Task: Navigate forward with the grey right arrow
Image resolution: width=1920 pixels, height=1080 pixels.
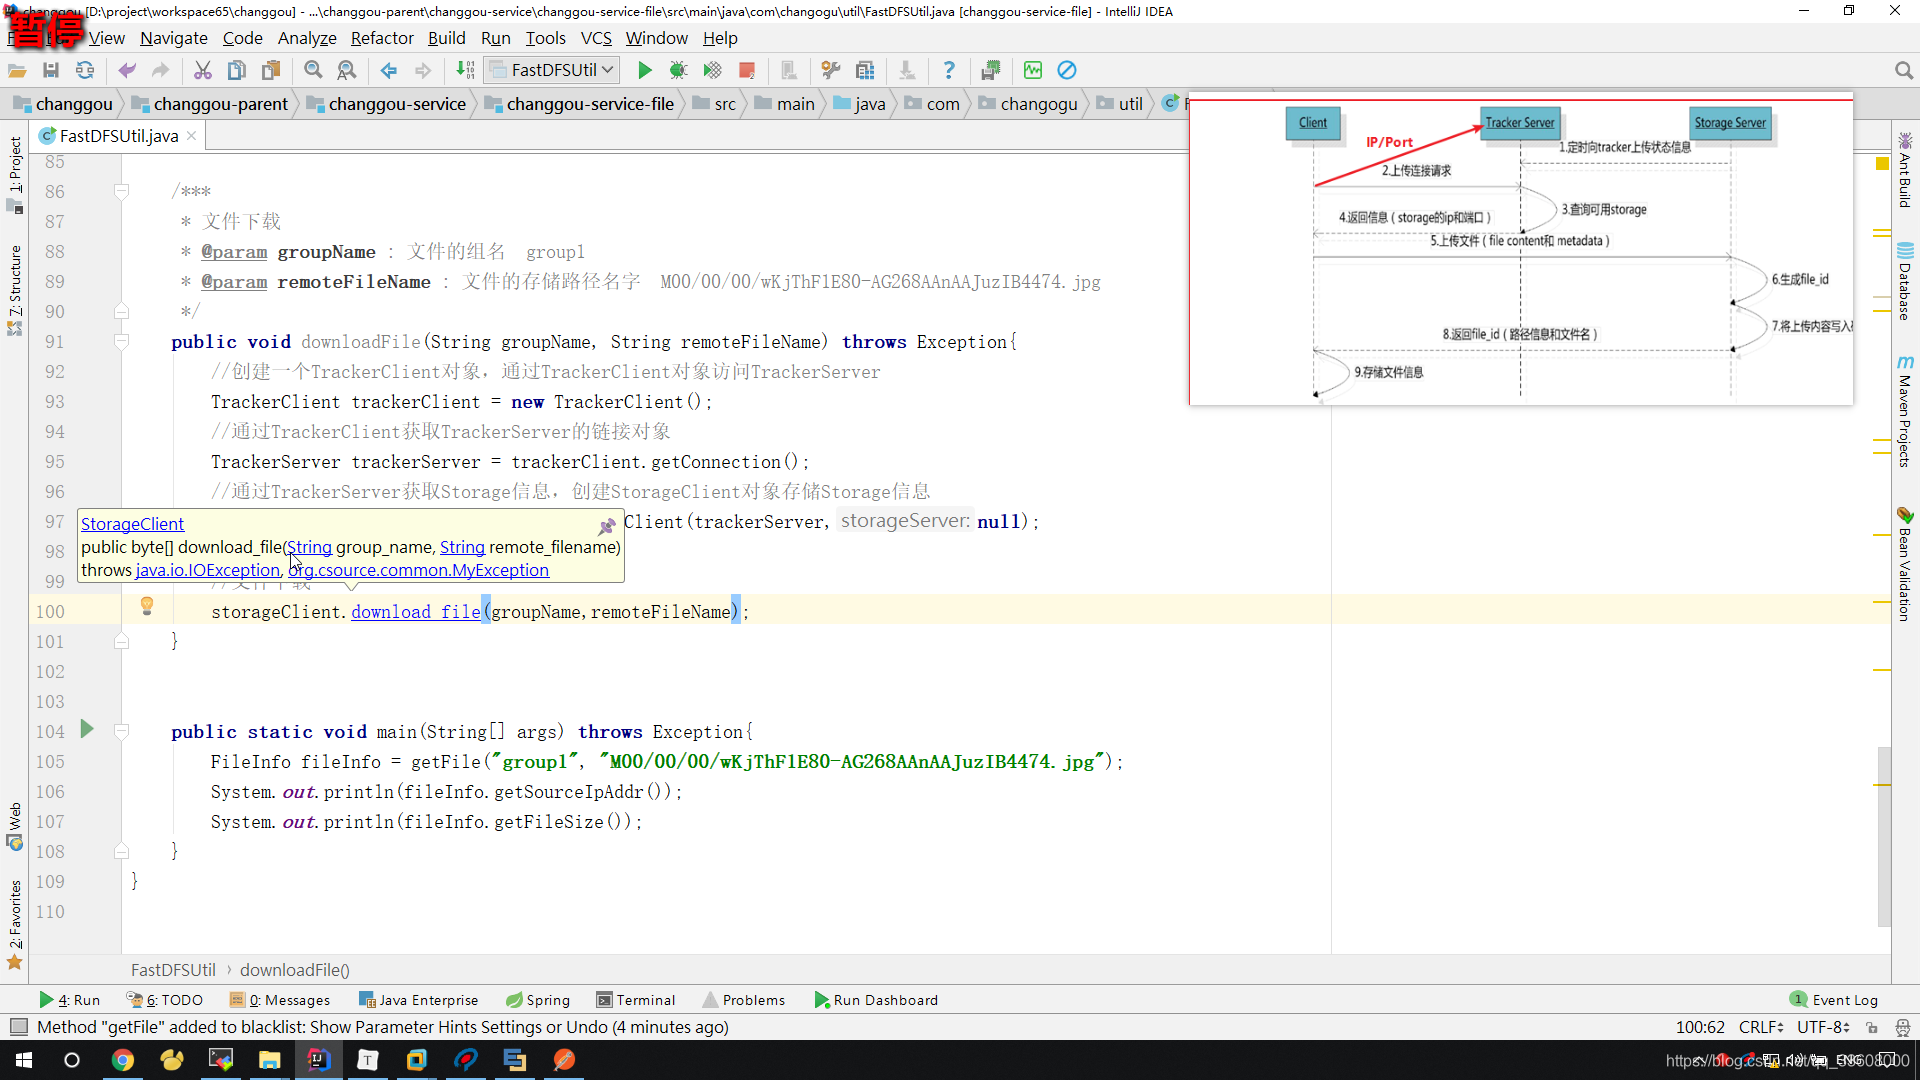Action: click(423, 70)
